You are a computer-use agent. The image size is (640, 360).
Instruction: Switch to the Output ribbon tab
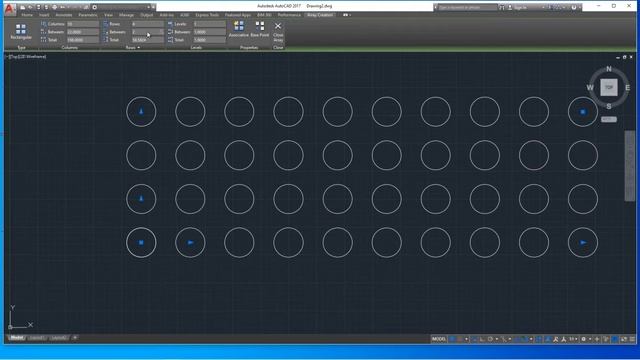click(x=147, y=15)
